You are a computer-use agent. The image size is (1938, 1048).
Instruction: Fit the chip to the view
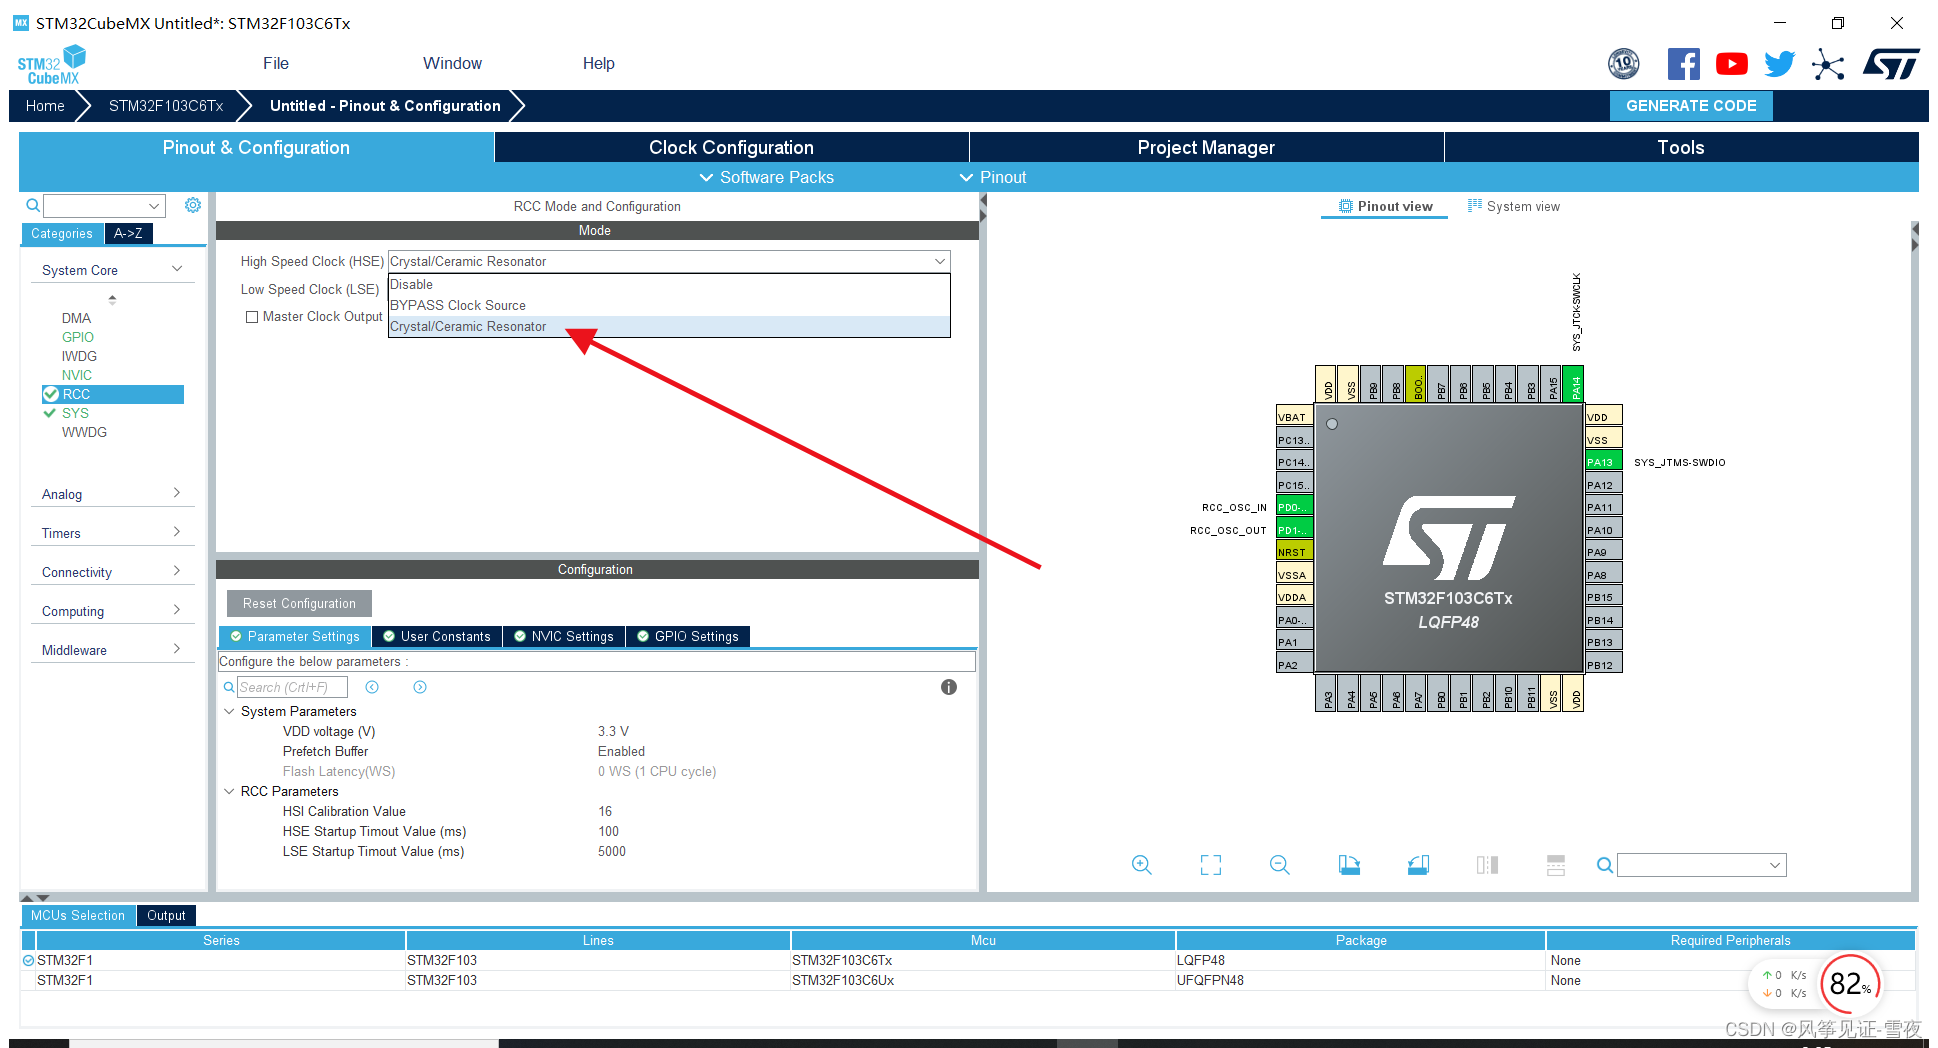coord(1211,865)
